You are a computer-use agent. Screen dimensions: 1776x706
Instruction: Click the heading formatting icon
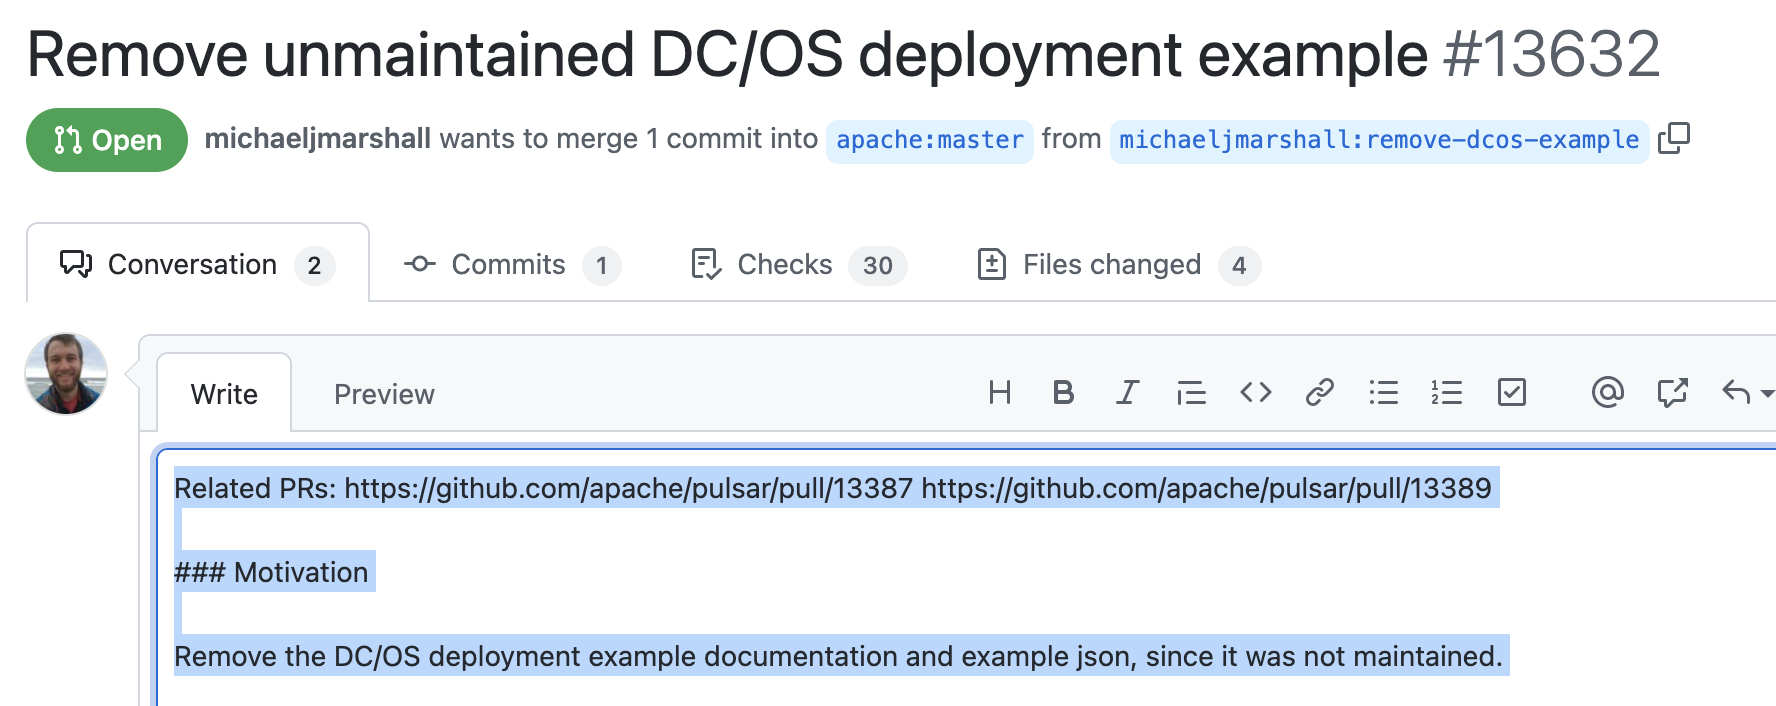point(999,392)
